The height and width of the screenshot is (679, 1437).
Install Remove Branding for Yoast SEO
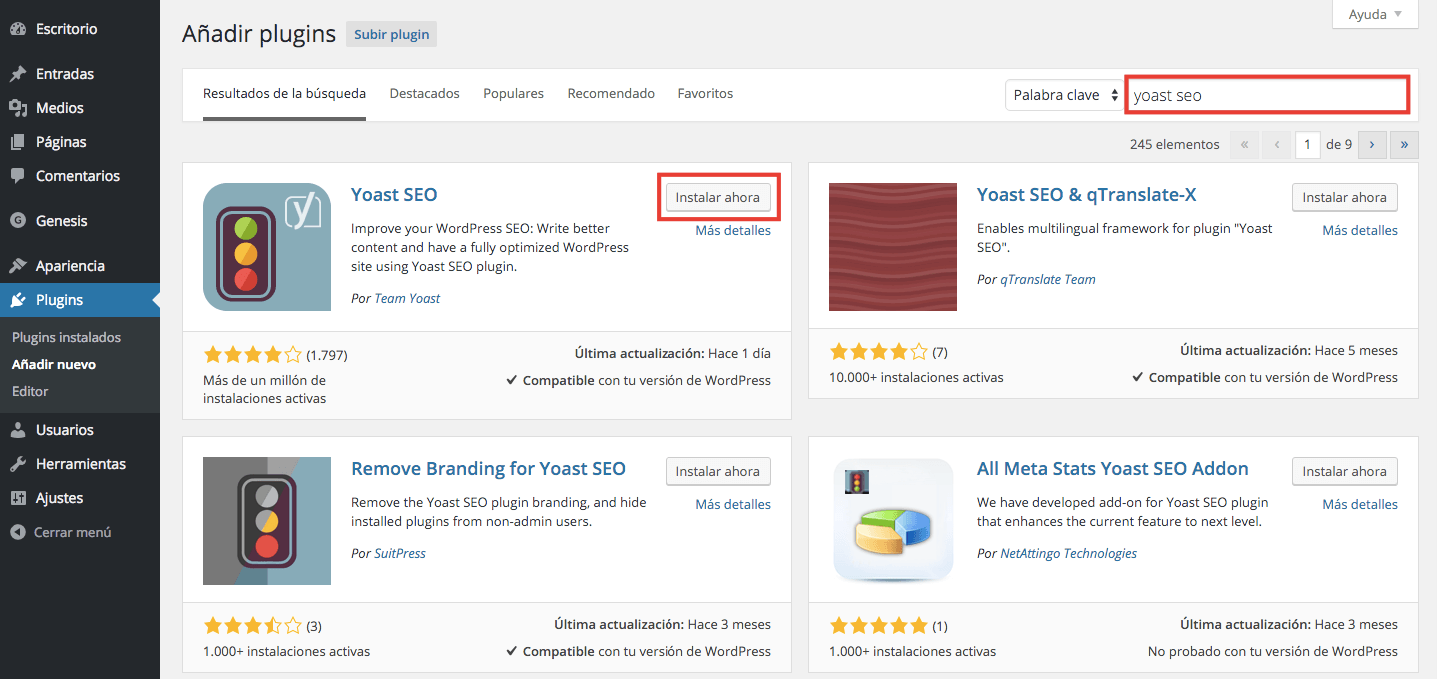[x=718, y=471]
